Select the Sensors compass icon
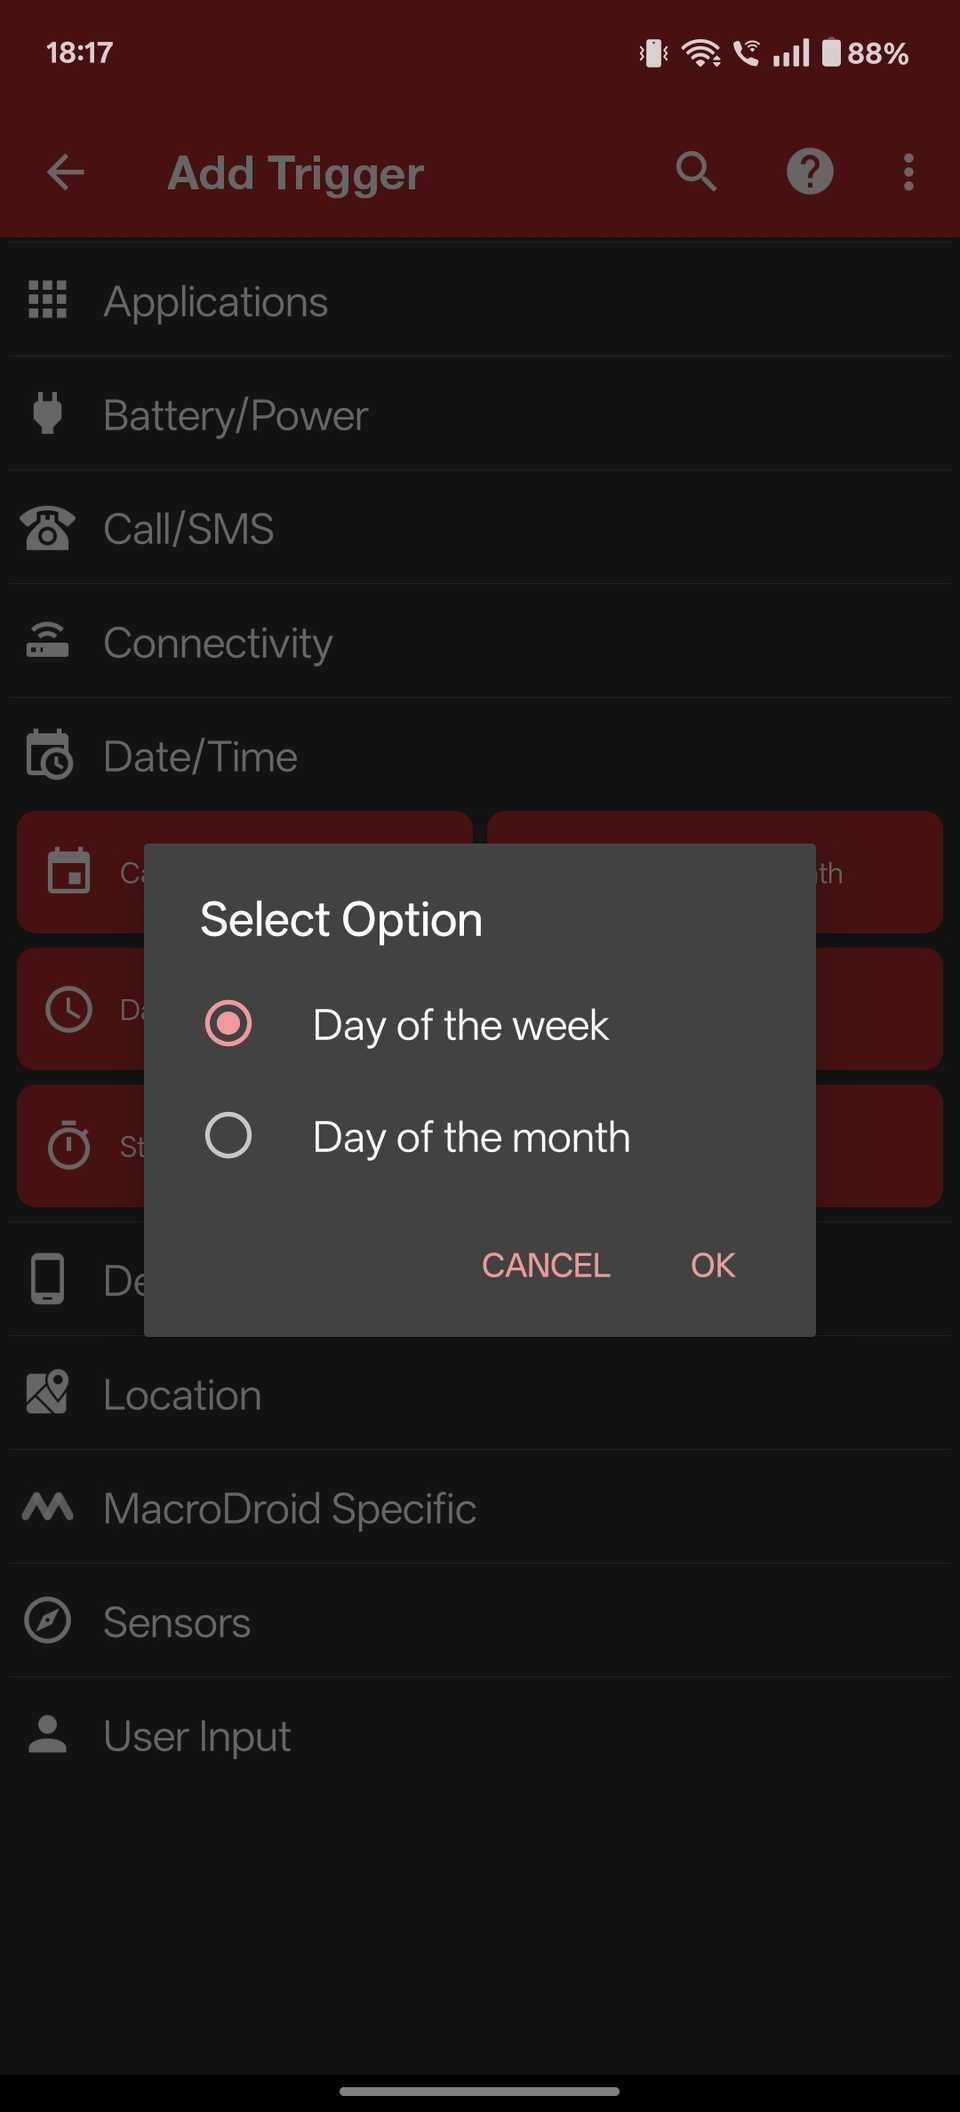This screenshot has height=2112, width=960. (x=46, y=1621)
